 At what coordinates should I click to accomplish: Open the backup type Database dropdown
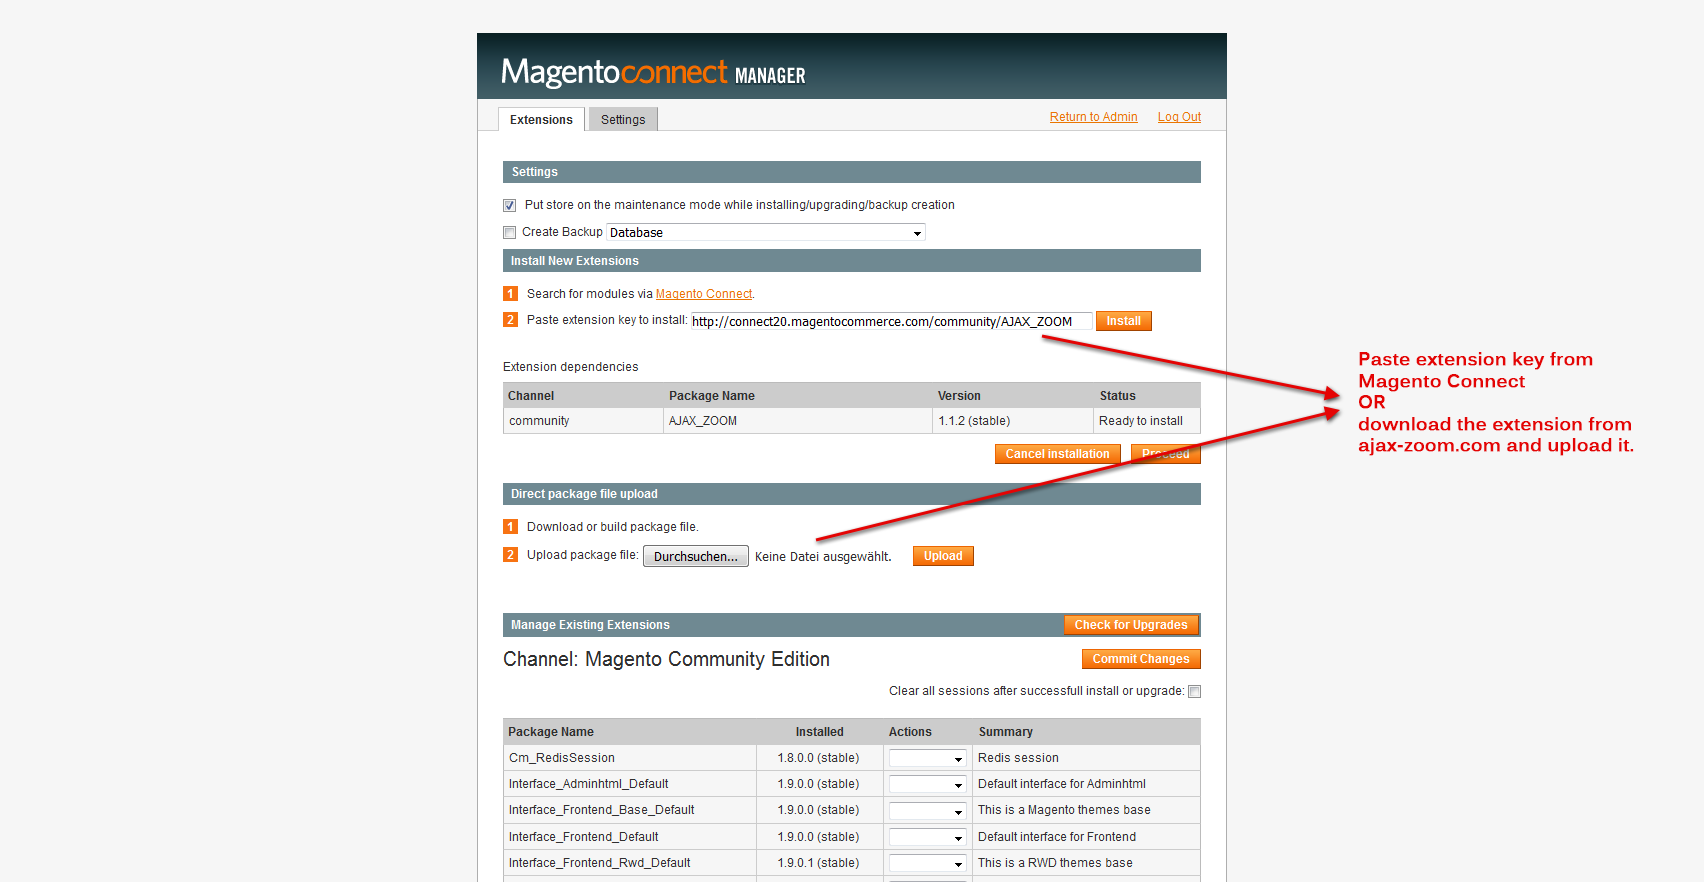[x=766, y=232]
